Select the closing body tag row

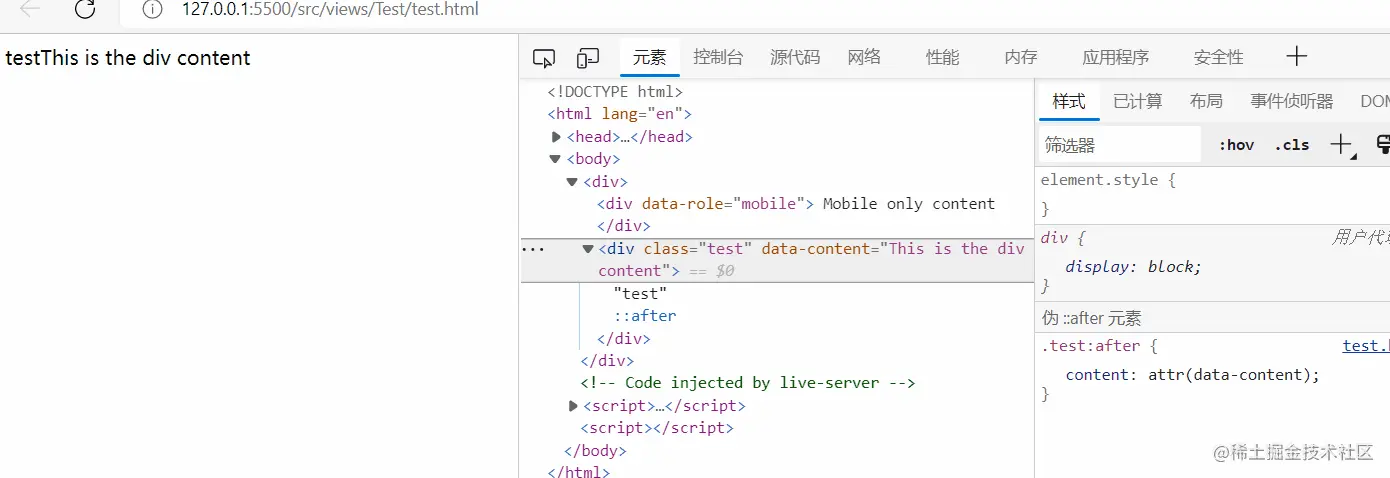pyautogui.click(x=596, y=451)
